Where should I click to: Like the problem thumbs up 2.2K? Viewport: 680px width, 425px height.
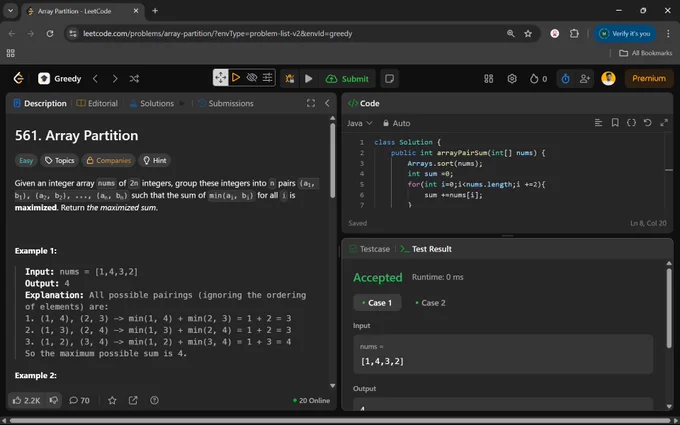coord(26,400)
